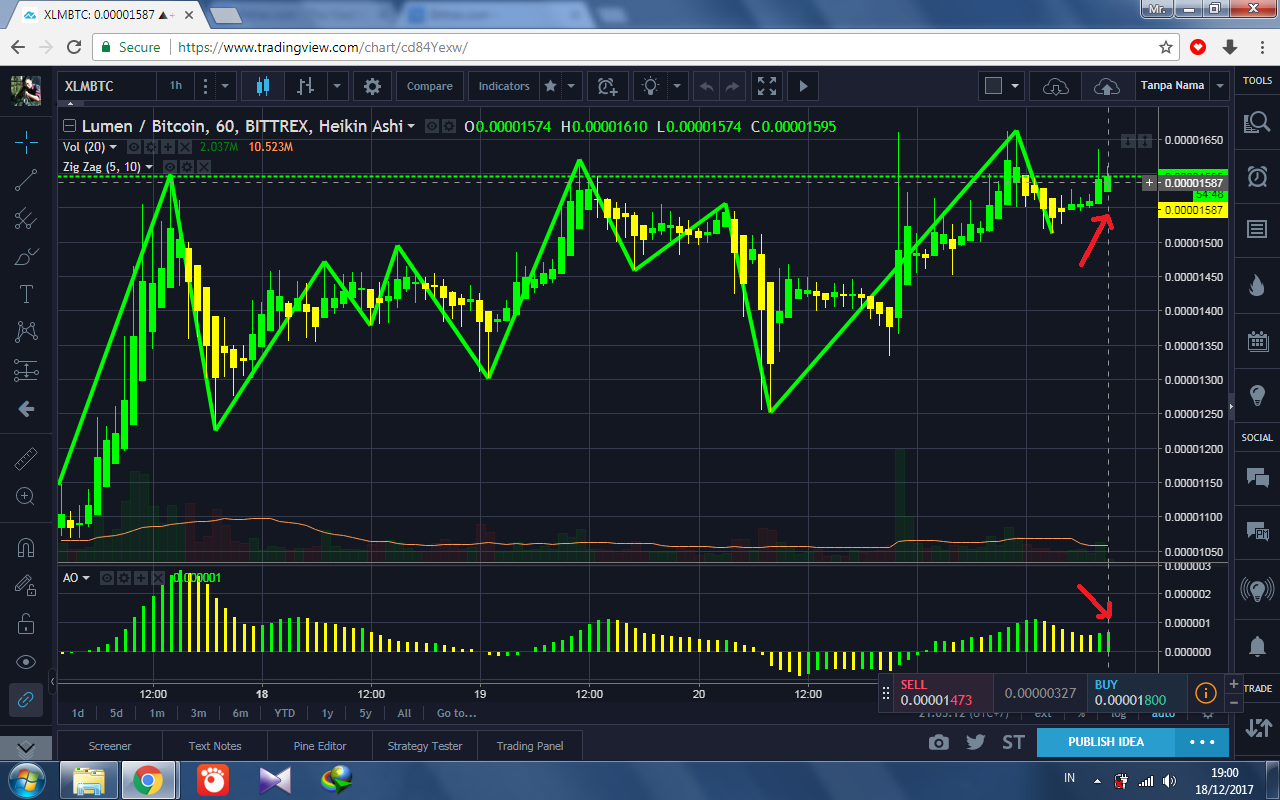
Task: Open the dropdown beside the lightbulb icon
Action: [x=678, y=86]
